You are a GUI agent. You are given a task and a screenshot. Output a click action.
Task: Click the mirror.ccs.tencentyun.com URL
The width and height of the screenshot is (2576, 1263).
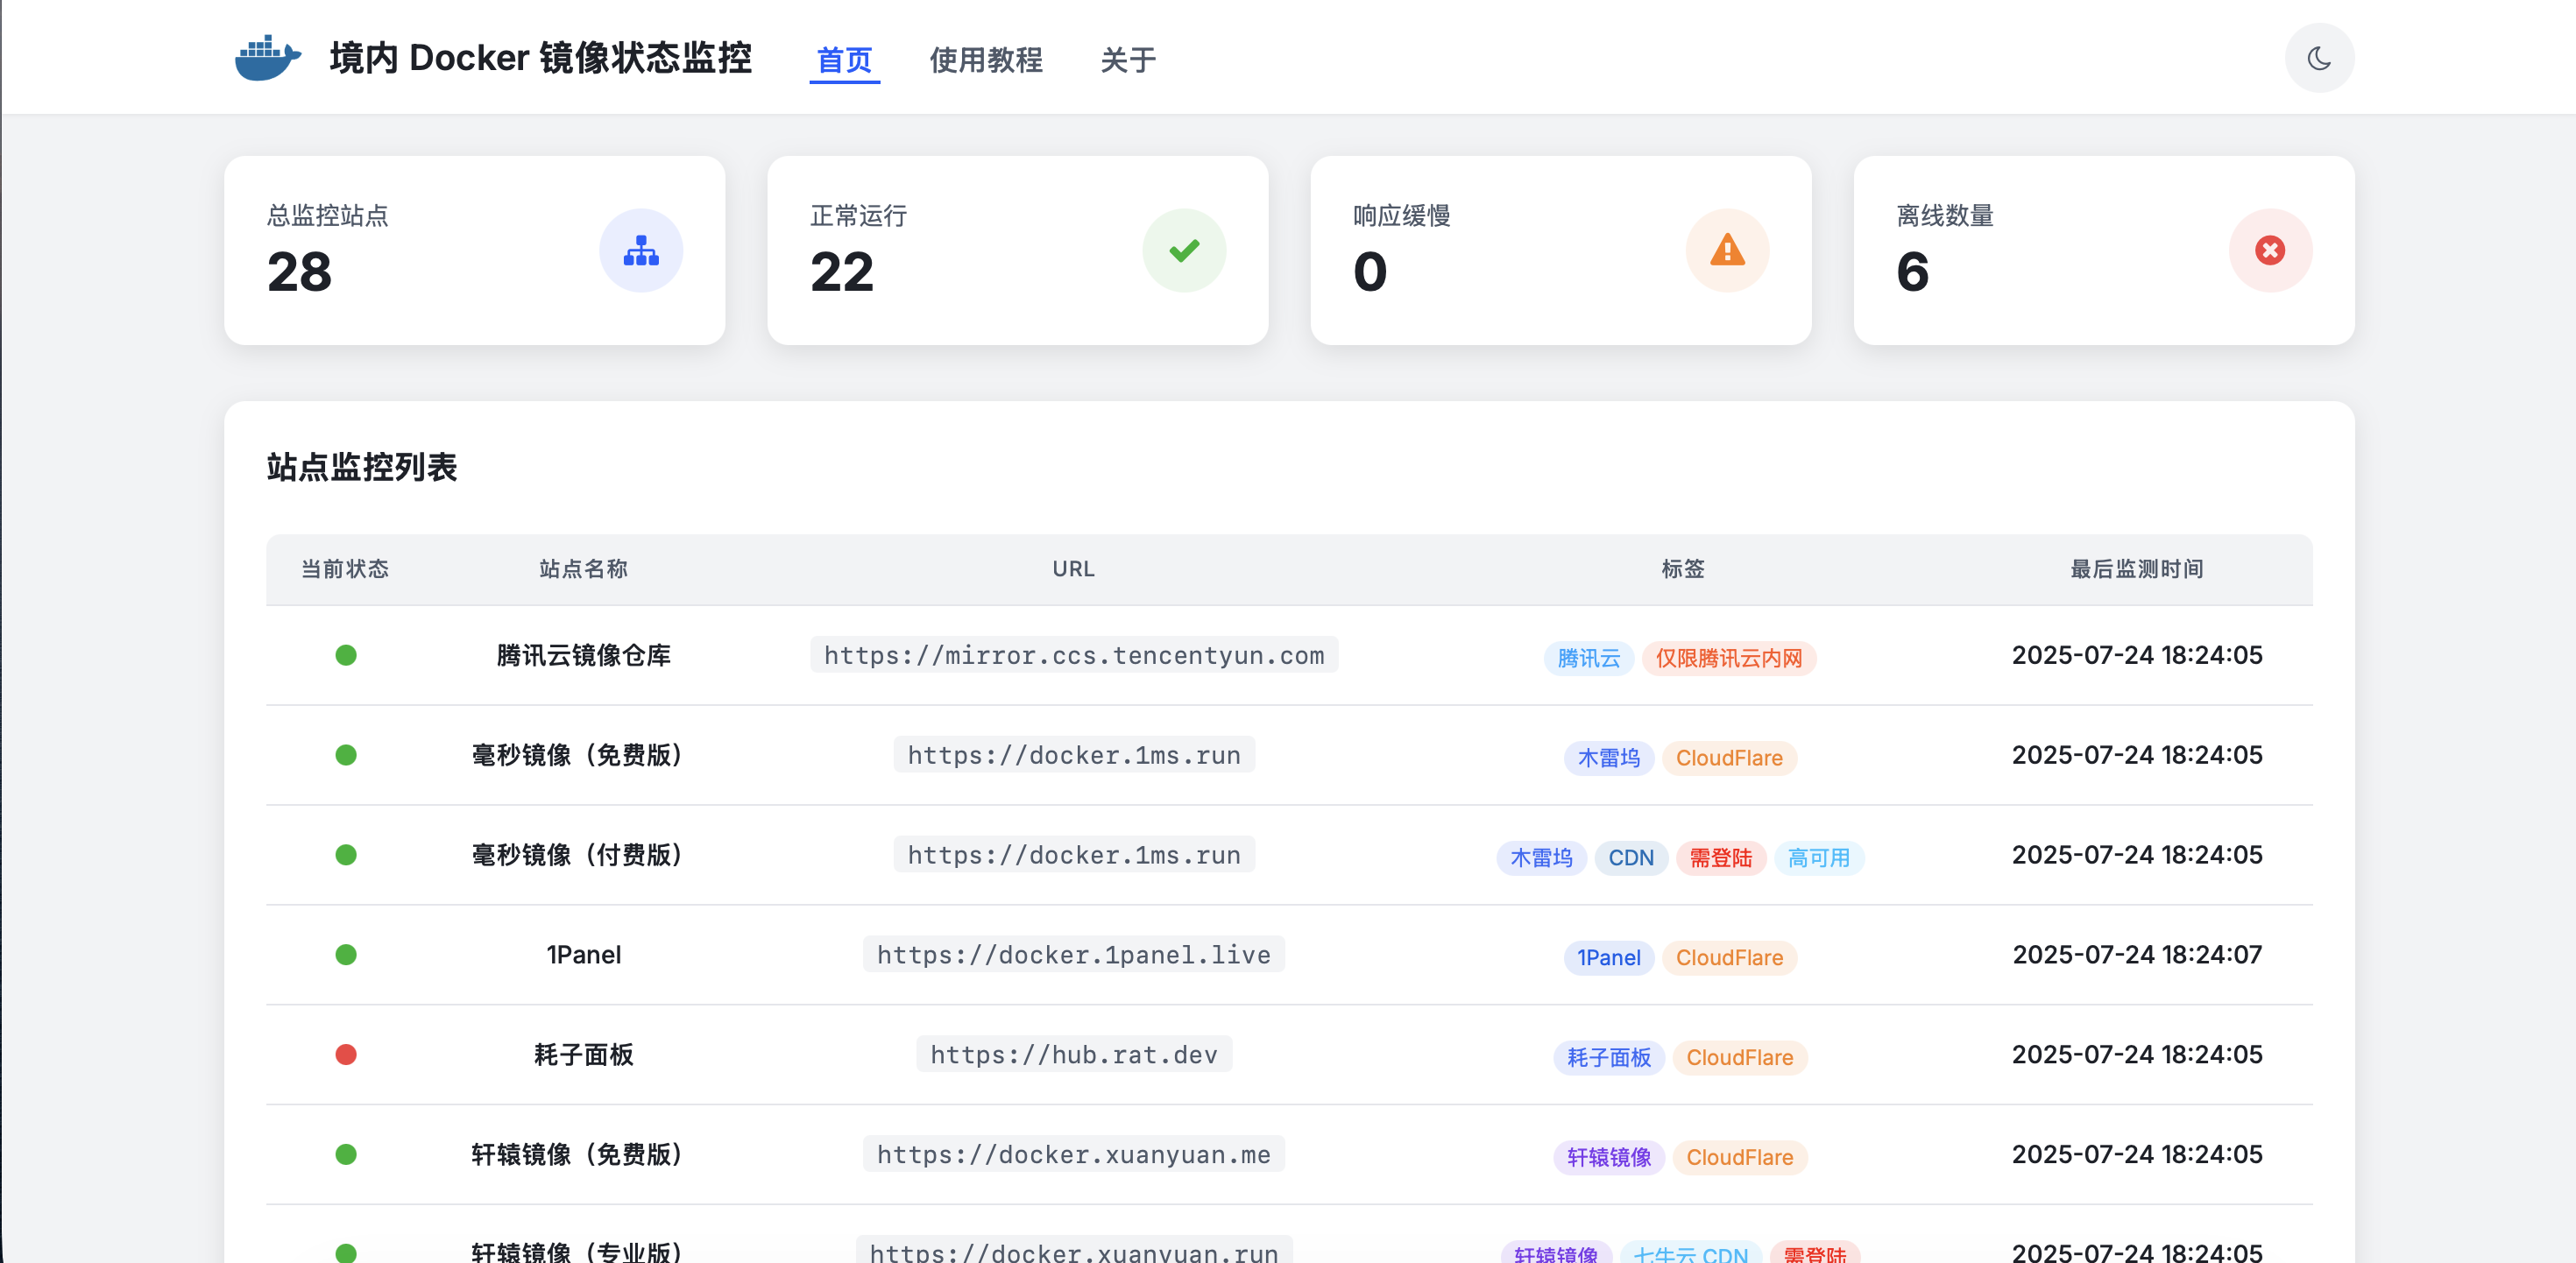1074,655
